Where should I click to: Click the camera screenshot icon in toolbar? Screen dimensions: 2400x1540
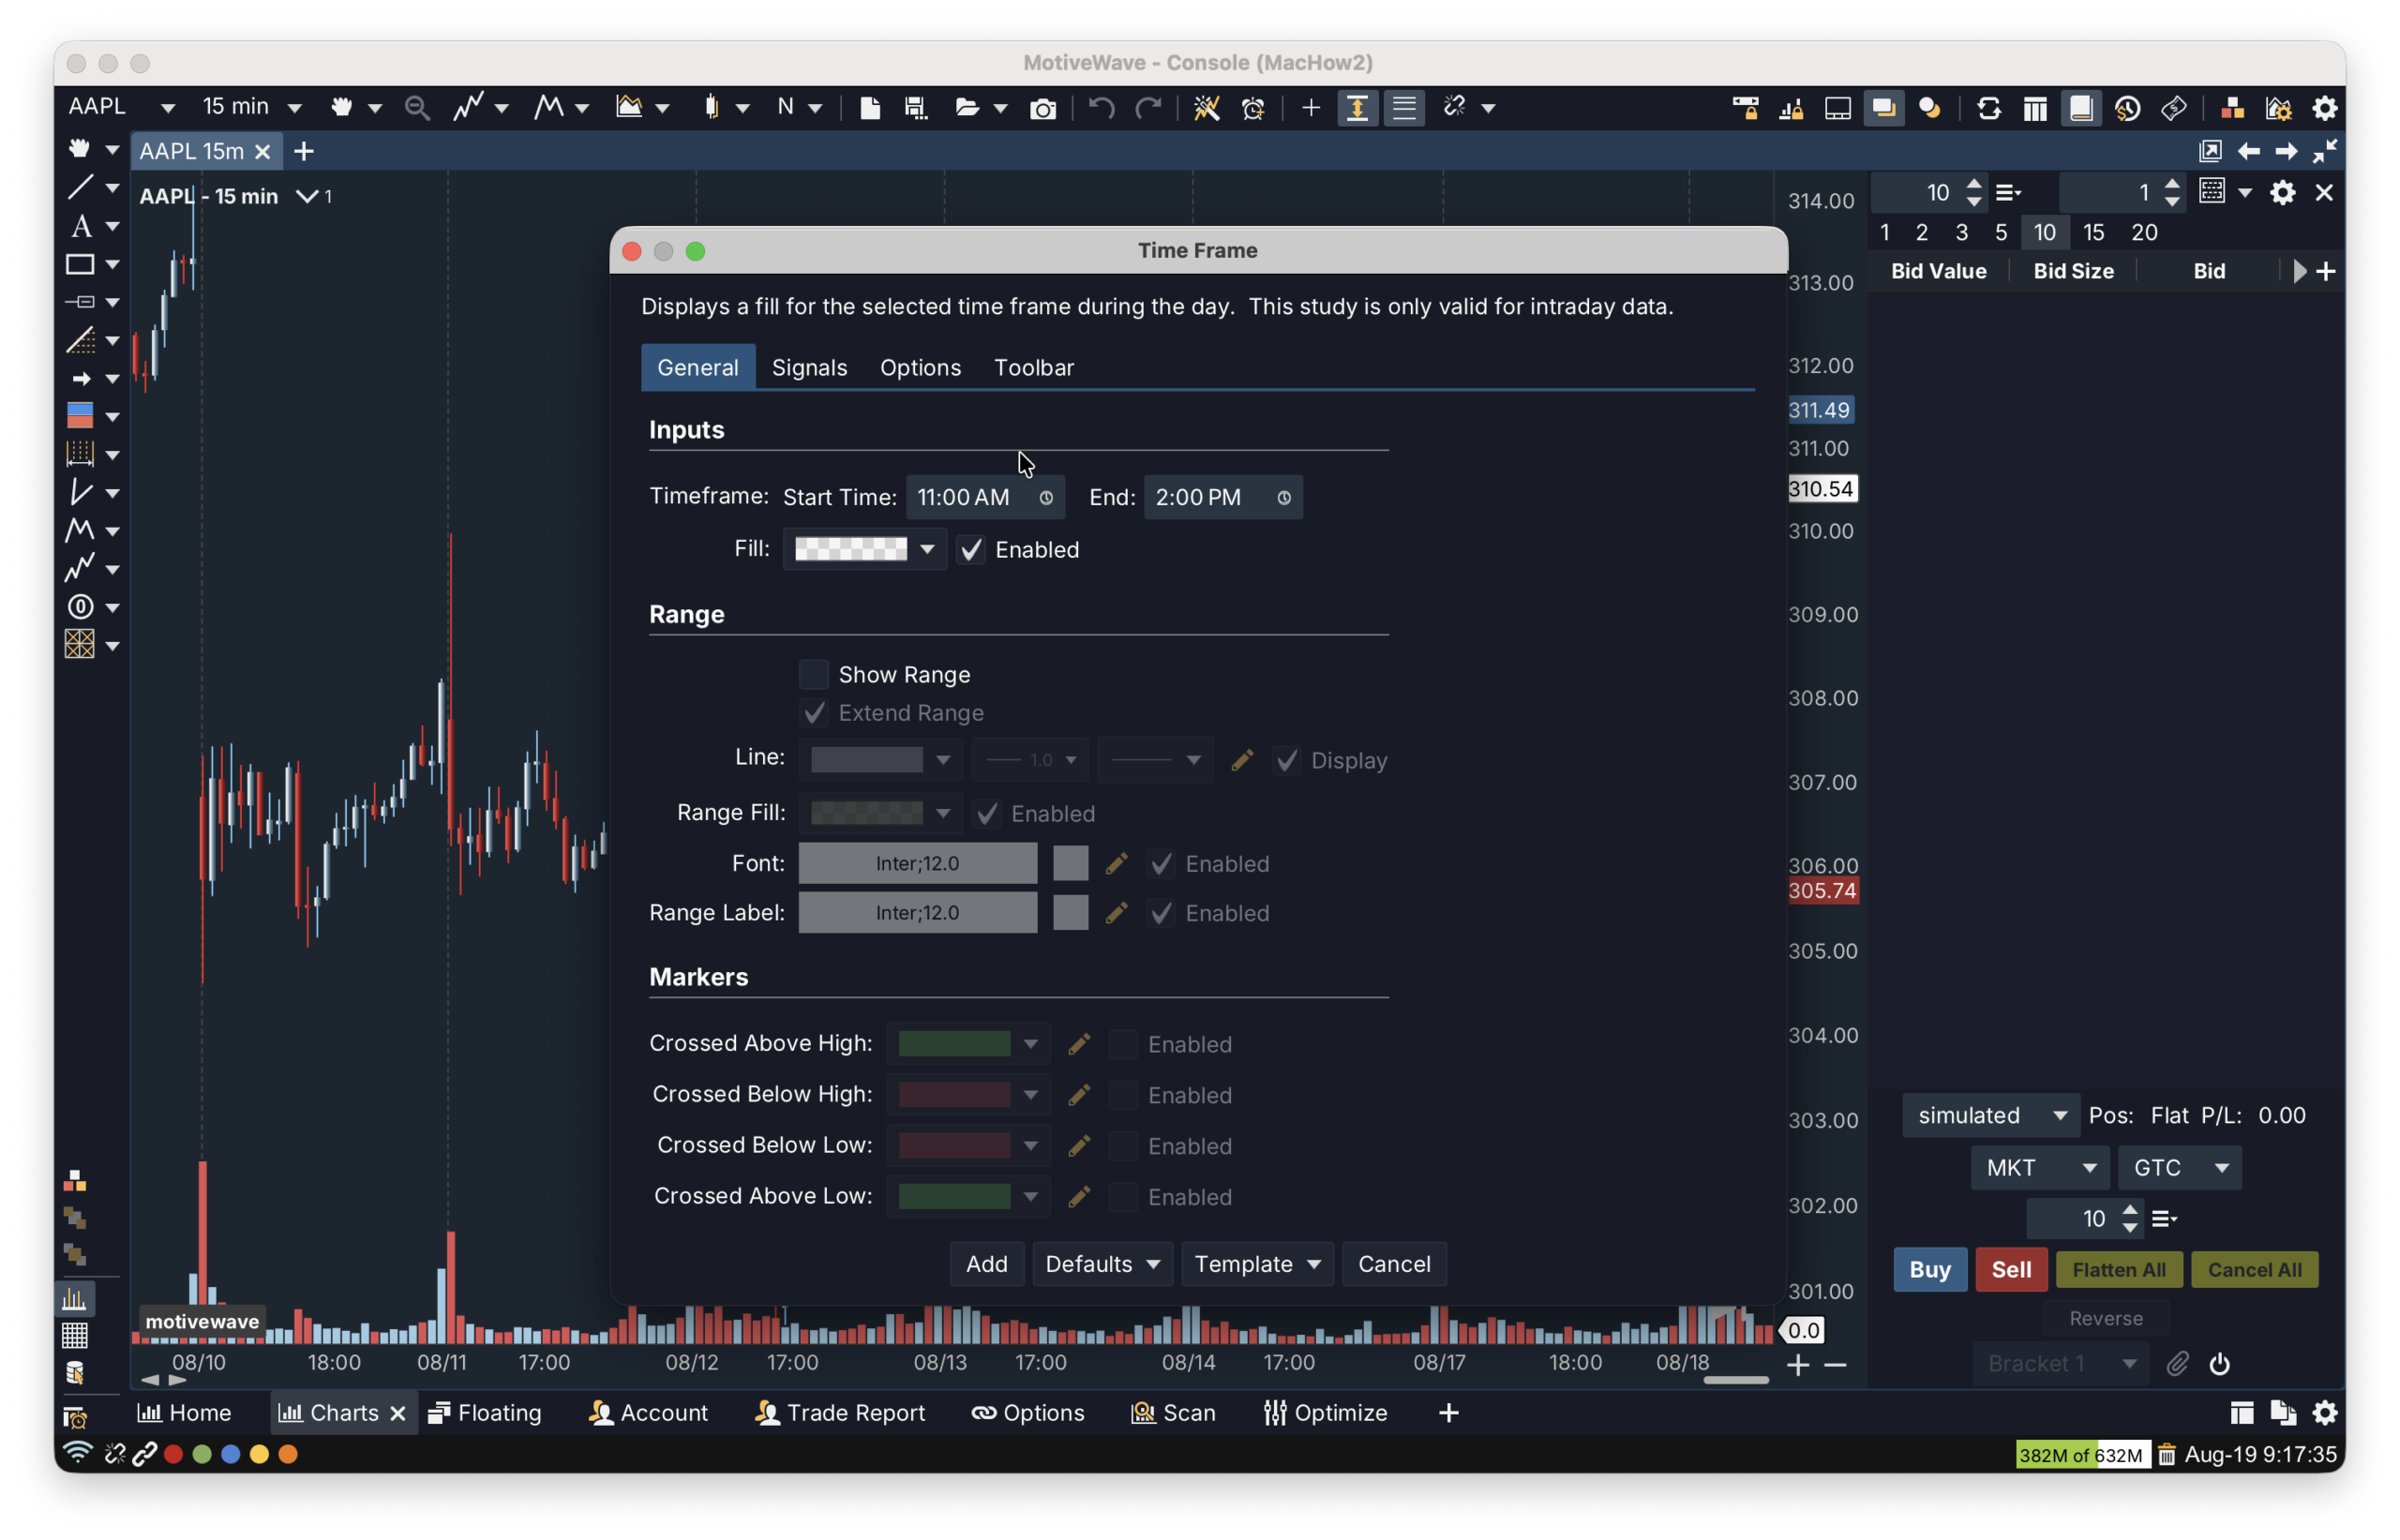[x=1042, y=108]
